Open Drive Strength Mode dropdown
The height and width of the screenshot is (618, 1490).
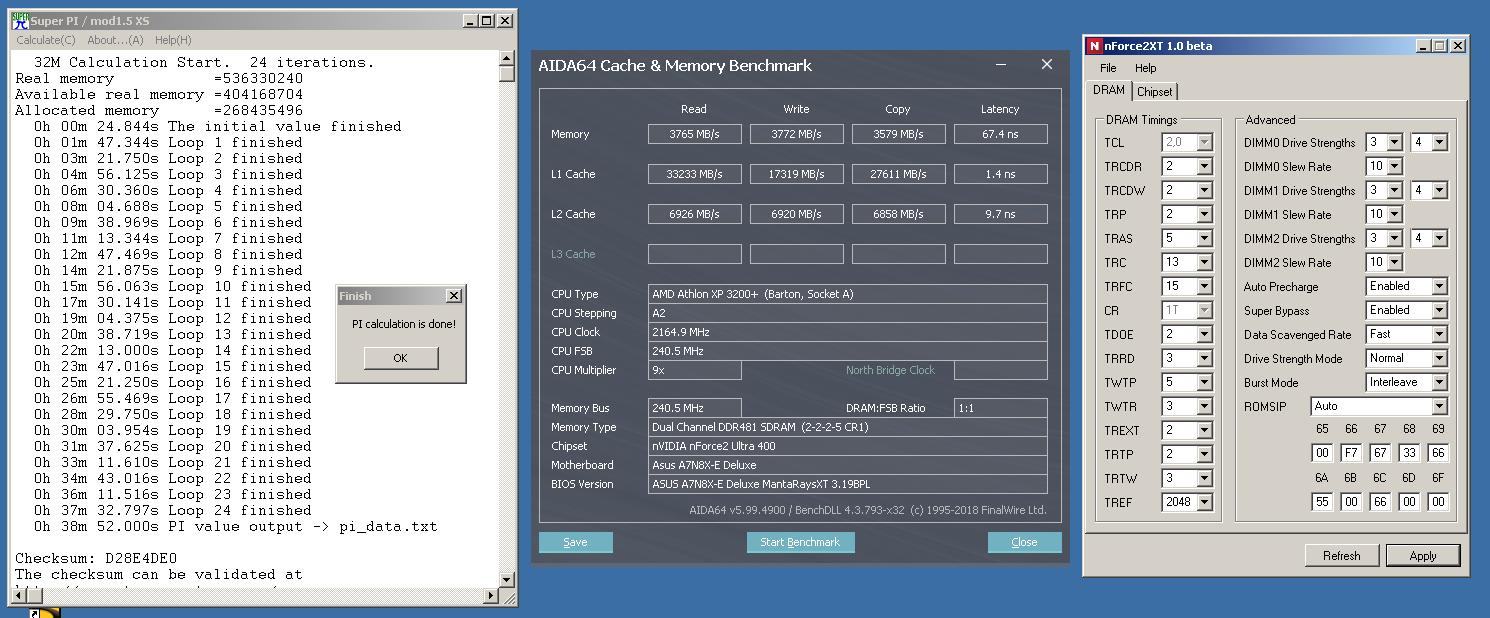(1439, 359)
